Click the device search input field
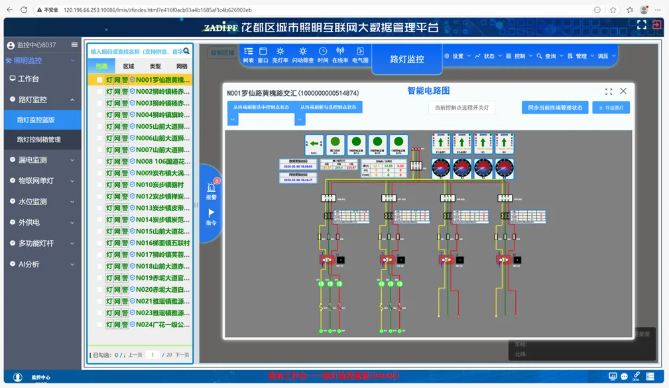Screen dimensions: 669x388 coord(136,52)
